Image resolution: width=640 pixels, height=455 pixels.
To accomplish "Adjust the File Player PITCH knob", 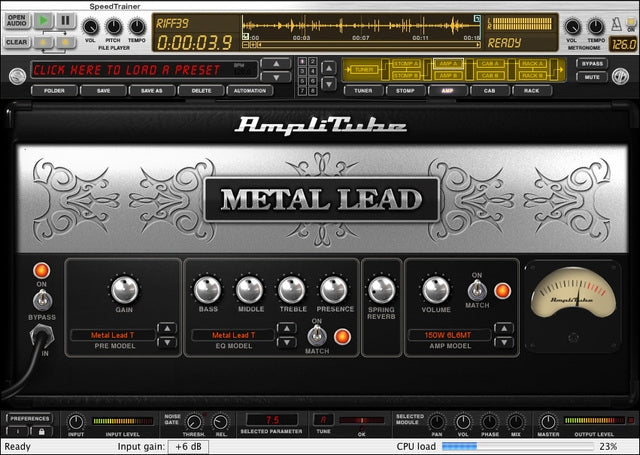I will pyautogui.click(x=113, y=27).
